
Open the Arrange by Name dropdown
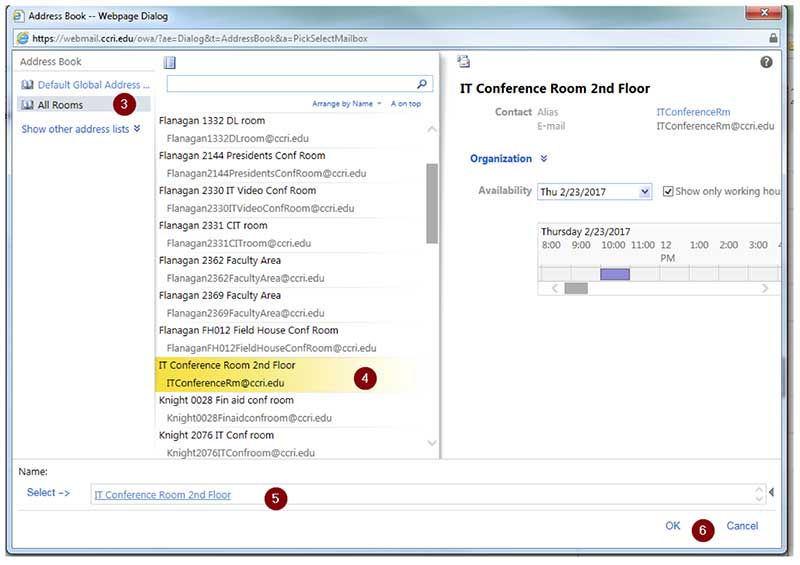pos(347,104)
